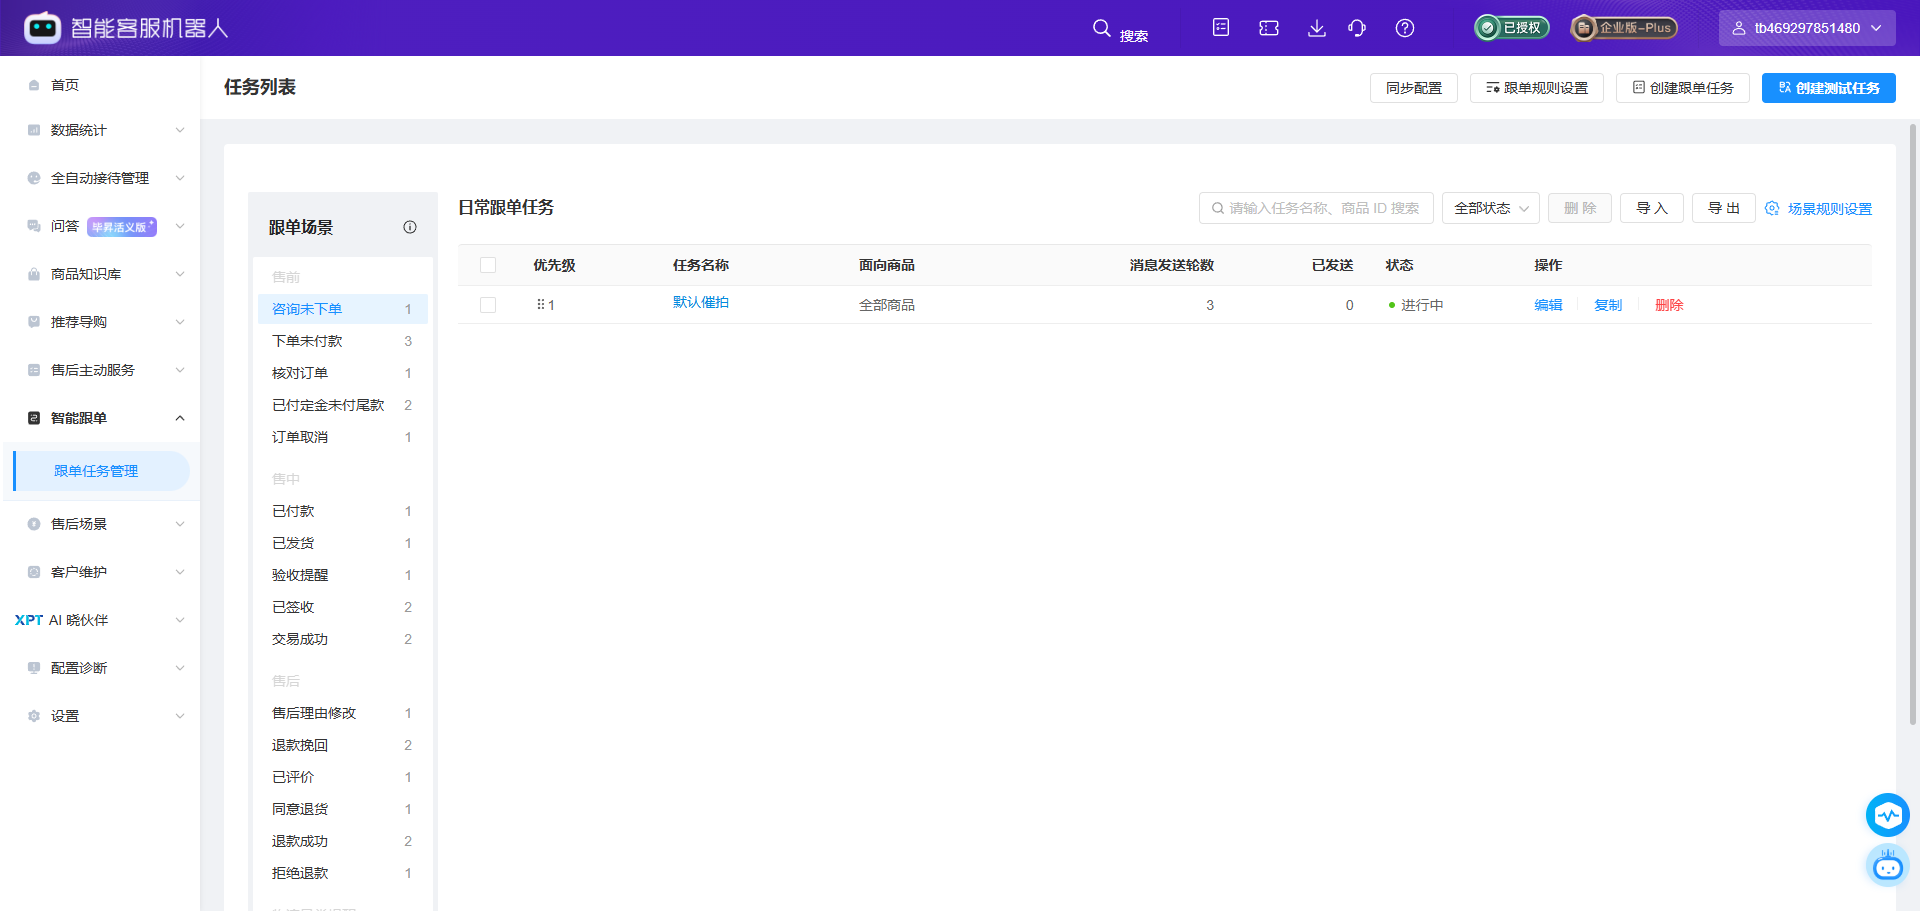Click the search magnifier icon in header
1920x911 pixels.
(1101, 28)
